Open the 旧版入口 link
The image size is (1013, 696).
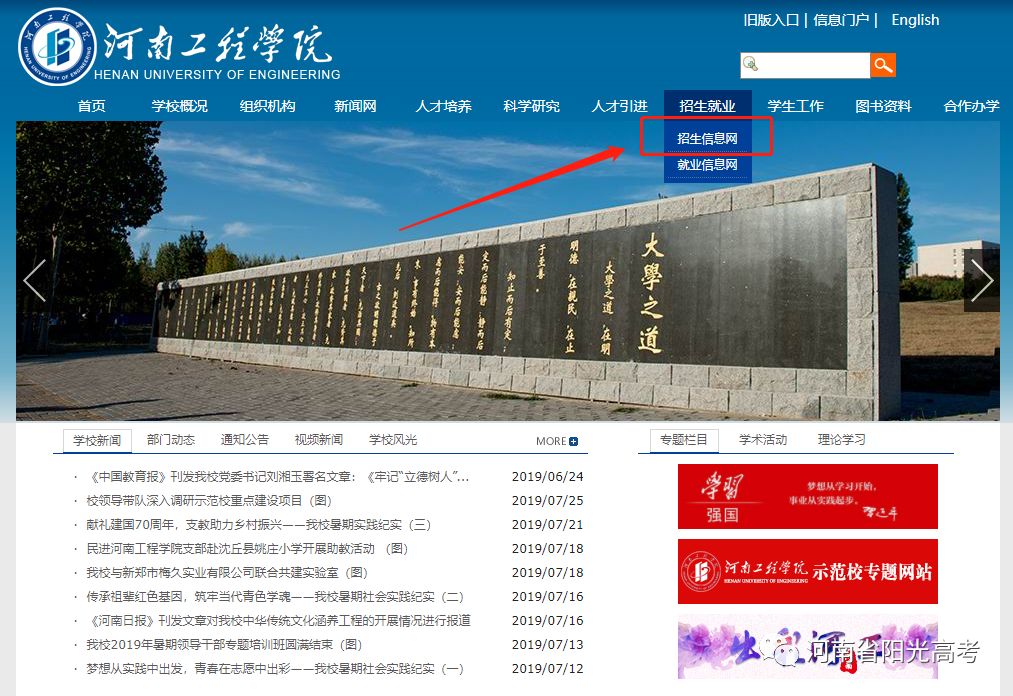[771, 20]
